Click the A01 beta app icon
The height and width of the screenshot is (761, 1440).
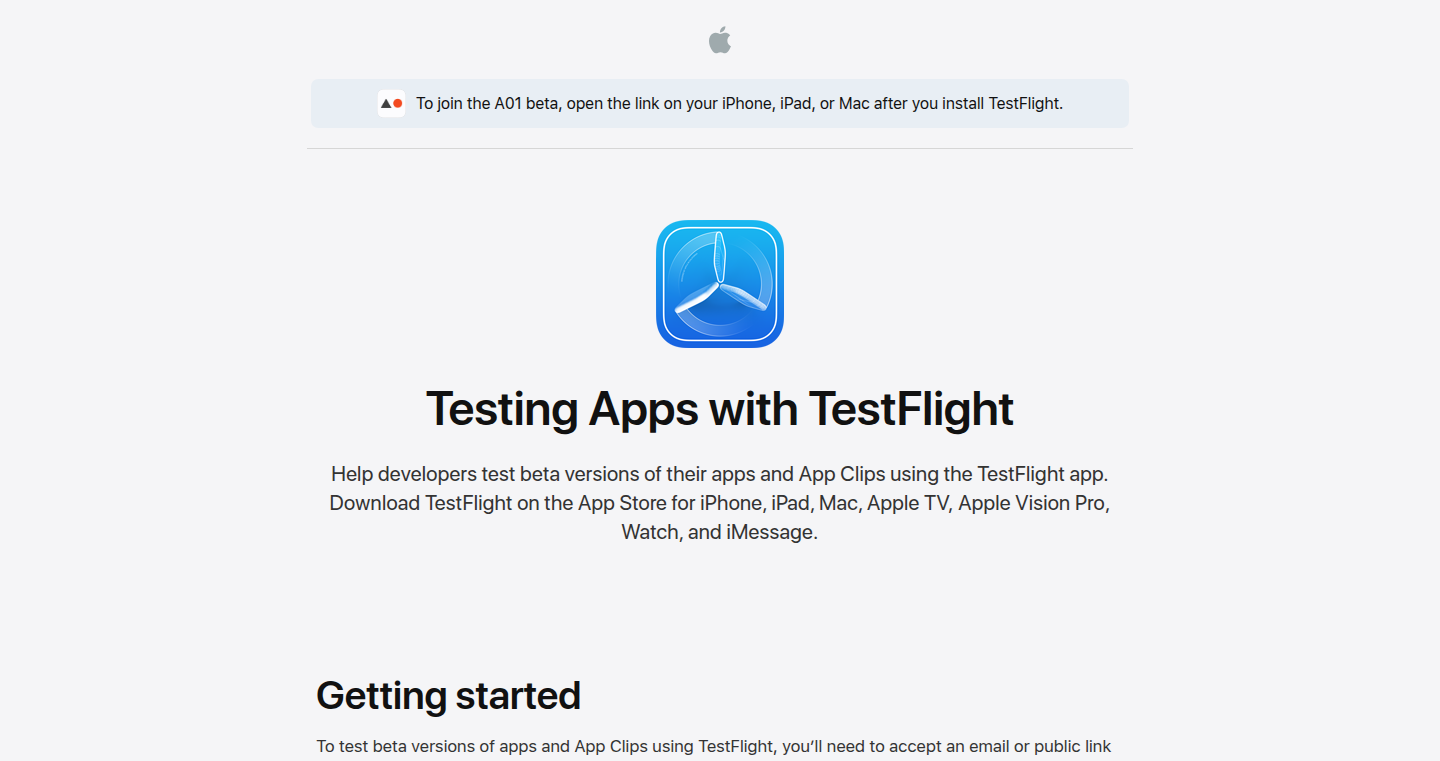coord(391,103)
